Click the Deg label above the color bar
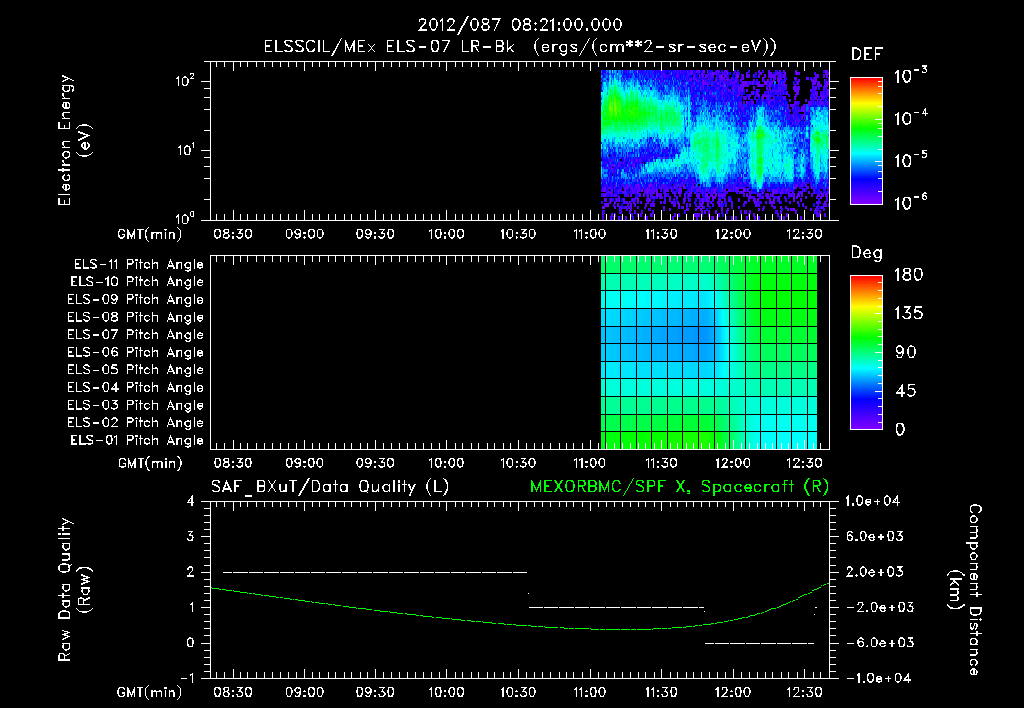This screenshot has height=708, width=1024. (x=867, y=253)
